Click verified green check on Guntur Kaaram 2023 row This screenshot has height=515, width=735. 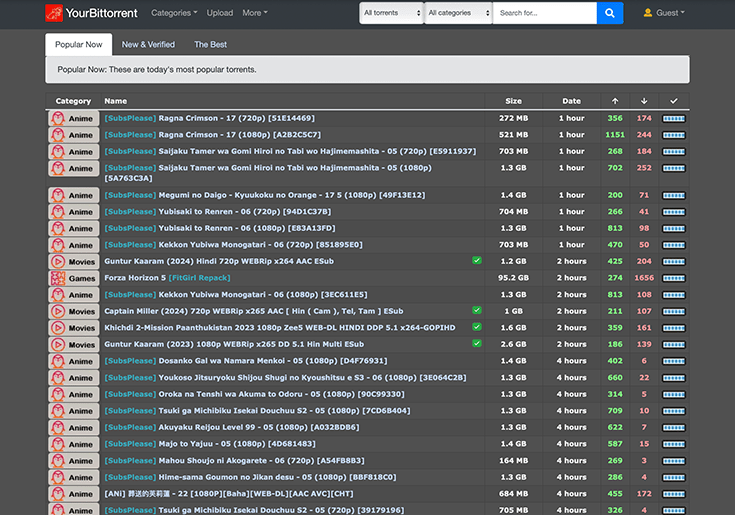[477, 343]
